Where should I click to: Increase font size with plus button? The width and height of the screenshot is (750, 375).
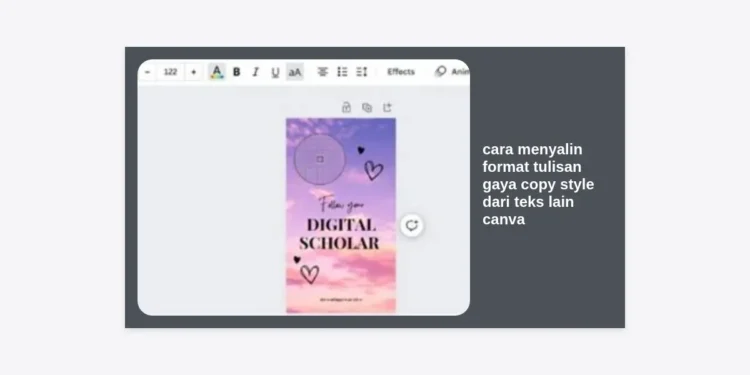[193, 72]
